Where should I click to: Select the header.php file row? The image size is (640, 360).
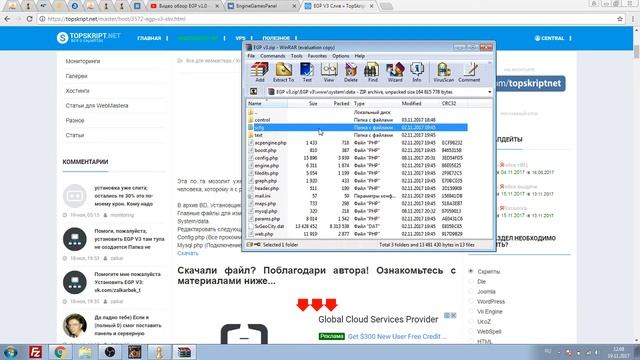(357, 189)
